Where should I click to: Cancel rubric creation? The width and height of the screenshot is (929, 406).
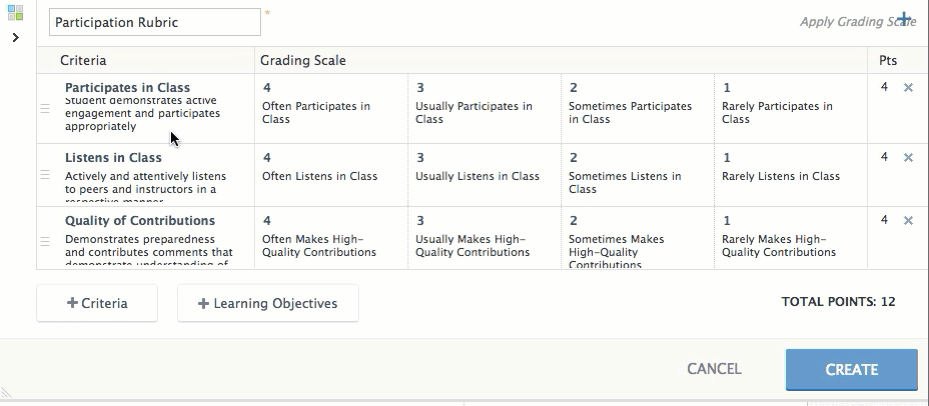point(714,369)
